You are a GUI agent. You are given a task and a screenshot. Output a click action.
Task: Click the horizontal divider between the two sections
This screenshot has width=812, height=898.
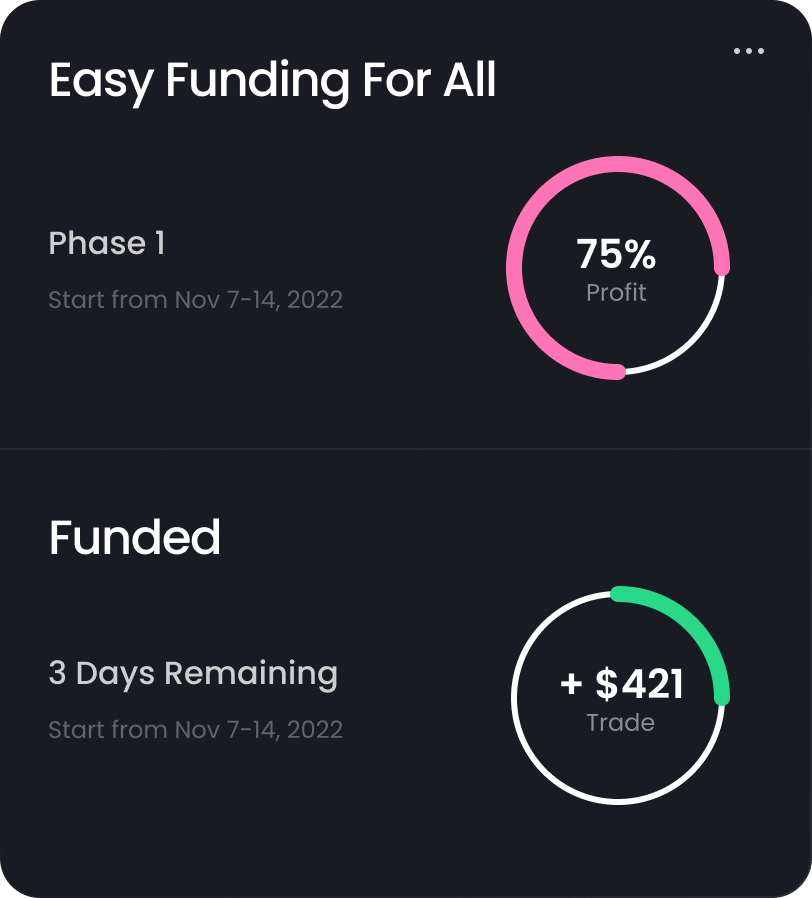(406, 449)
